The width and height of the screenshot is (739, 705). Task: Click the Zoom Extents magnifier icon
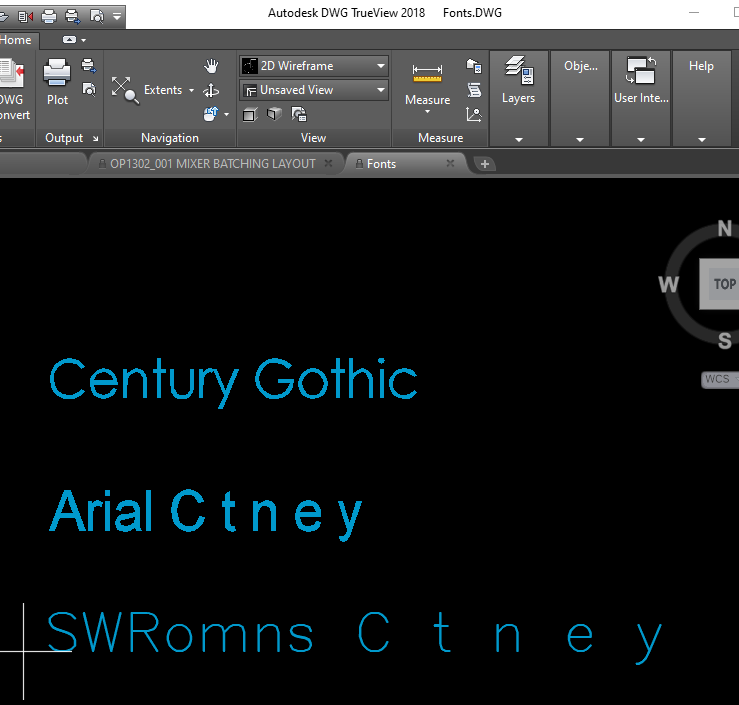click(x=125, y=90)
